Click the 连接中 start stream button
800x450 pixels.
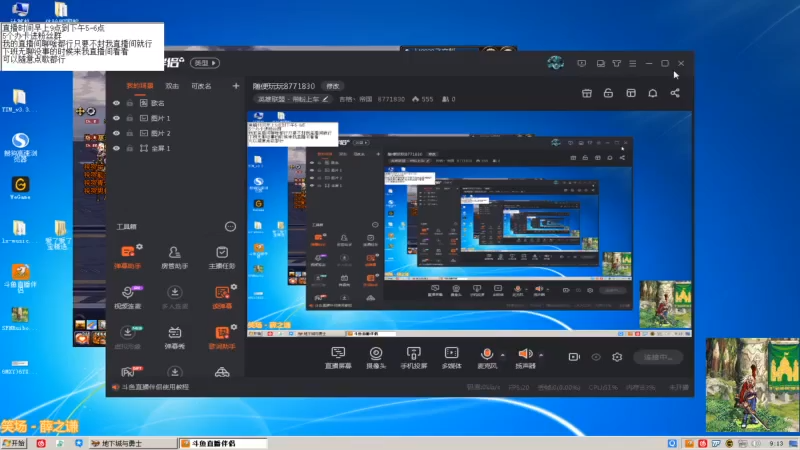658,357
